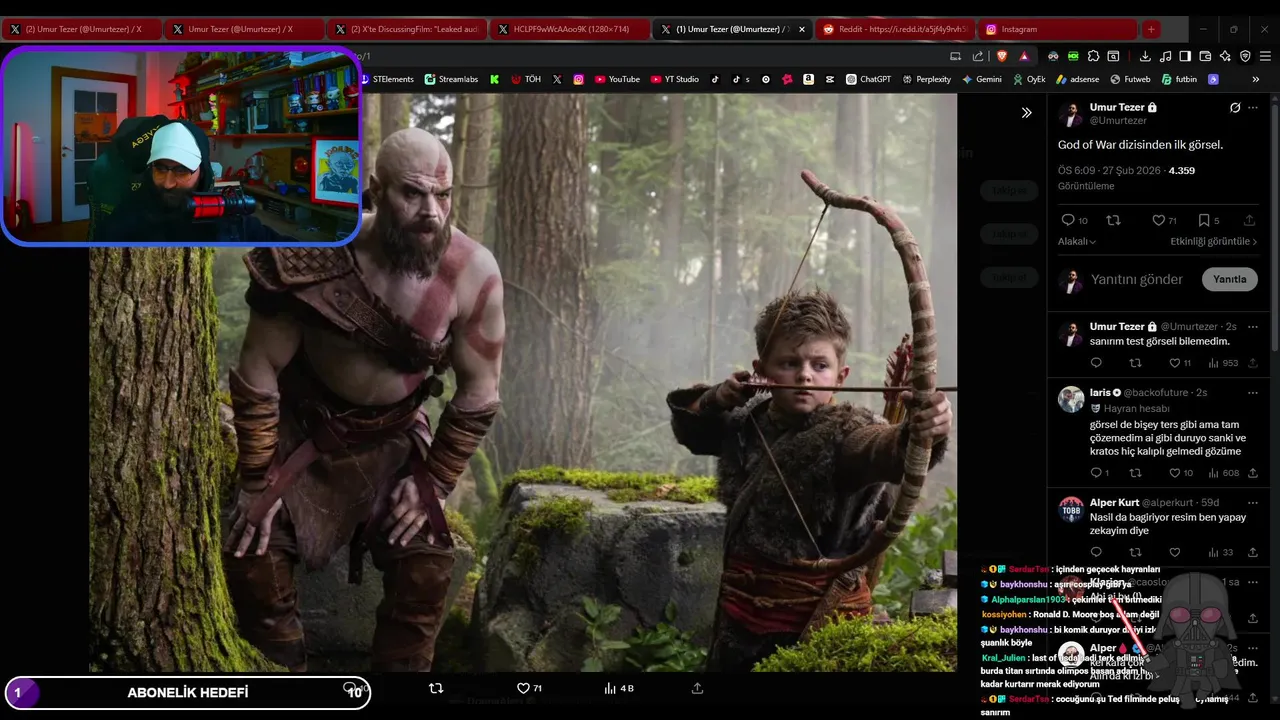Screen dimensions: 1280x720
Task: Like the laris reply with 10 likes
Action: 1180,473
